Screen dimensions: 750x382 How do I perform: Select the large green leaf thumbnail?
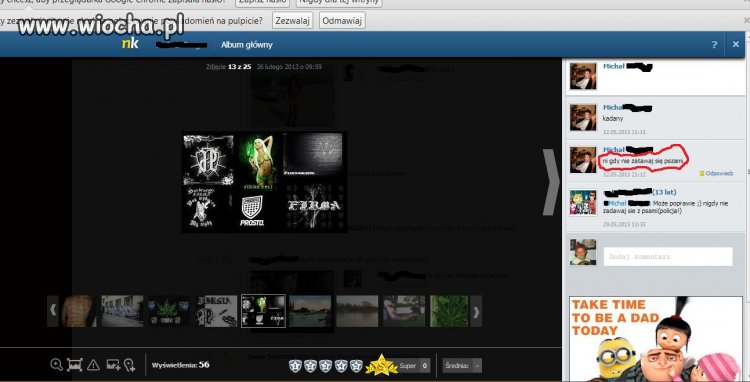pyautogui.click(x=449, y=311)
